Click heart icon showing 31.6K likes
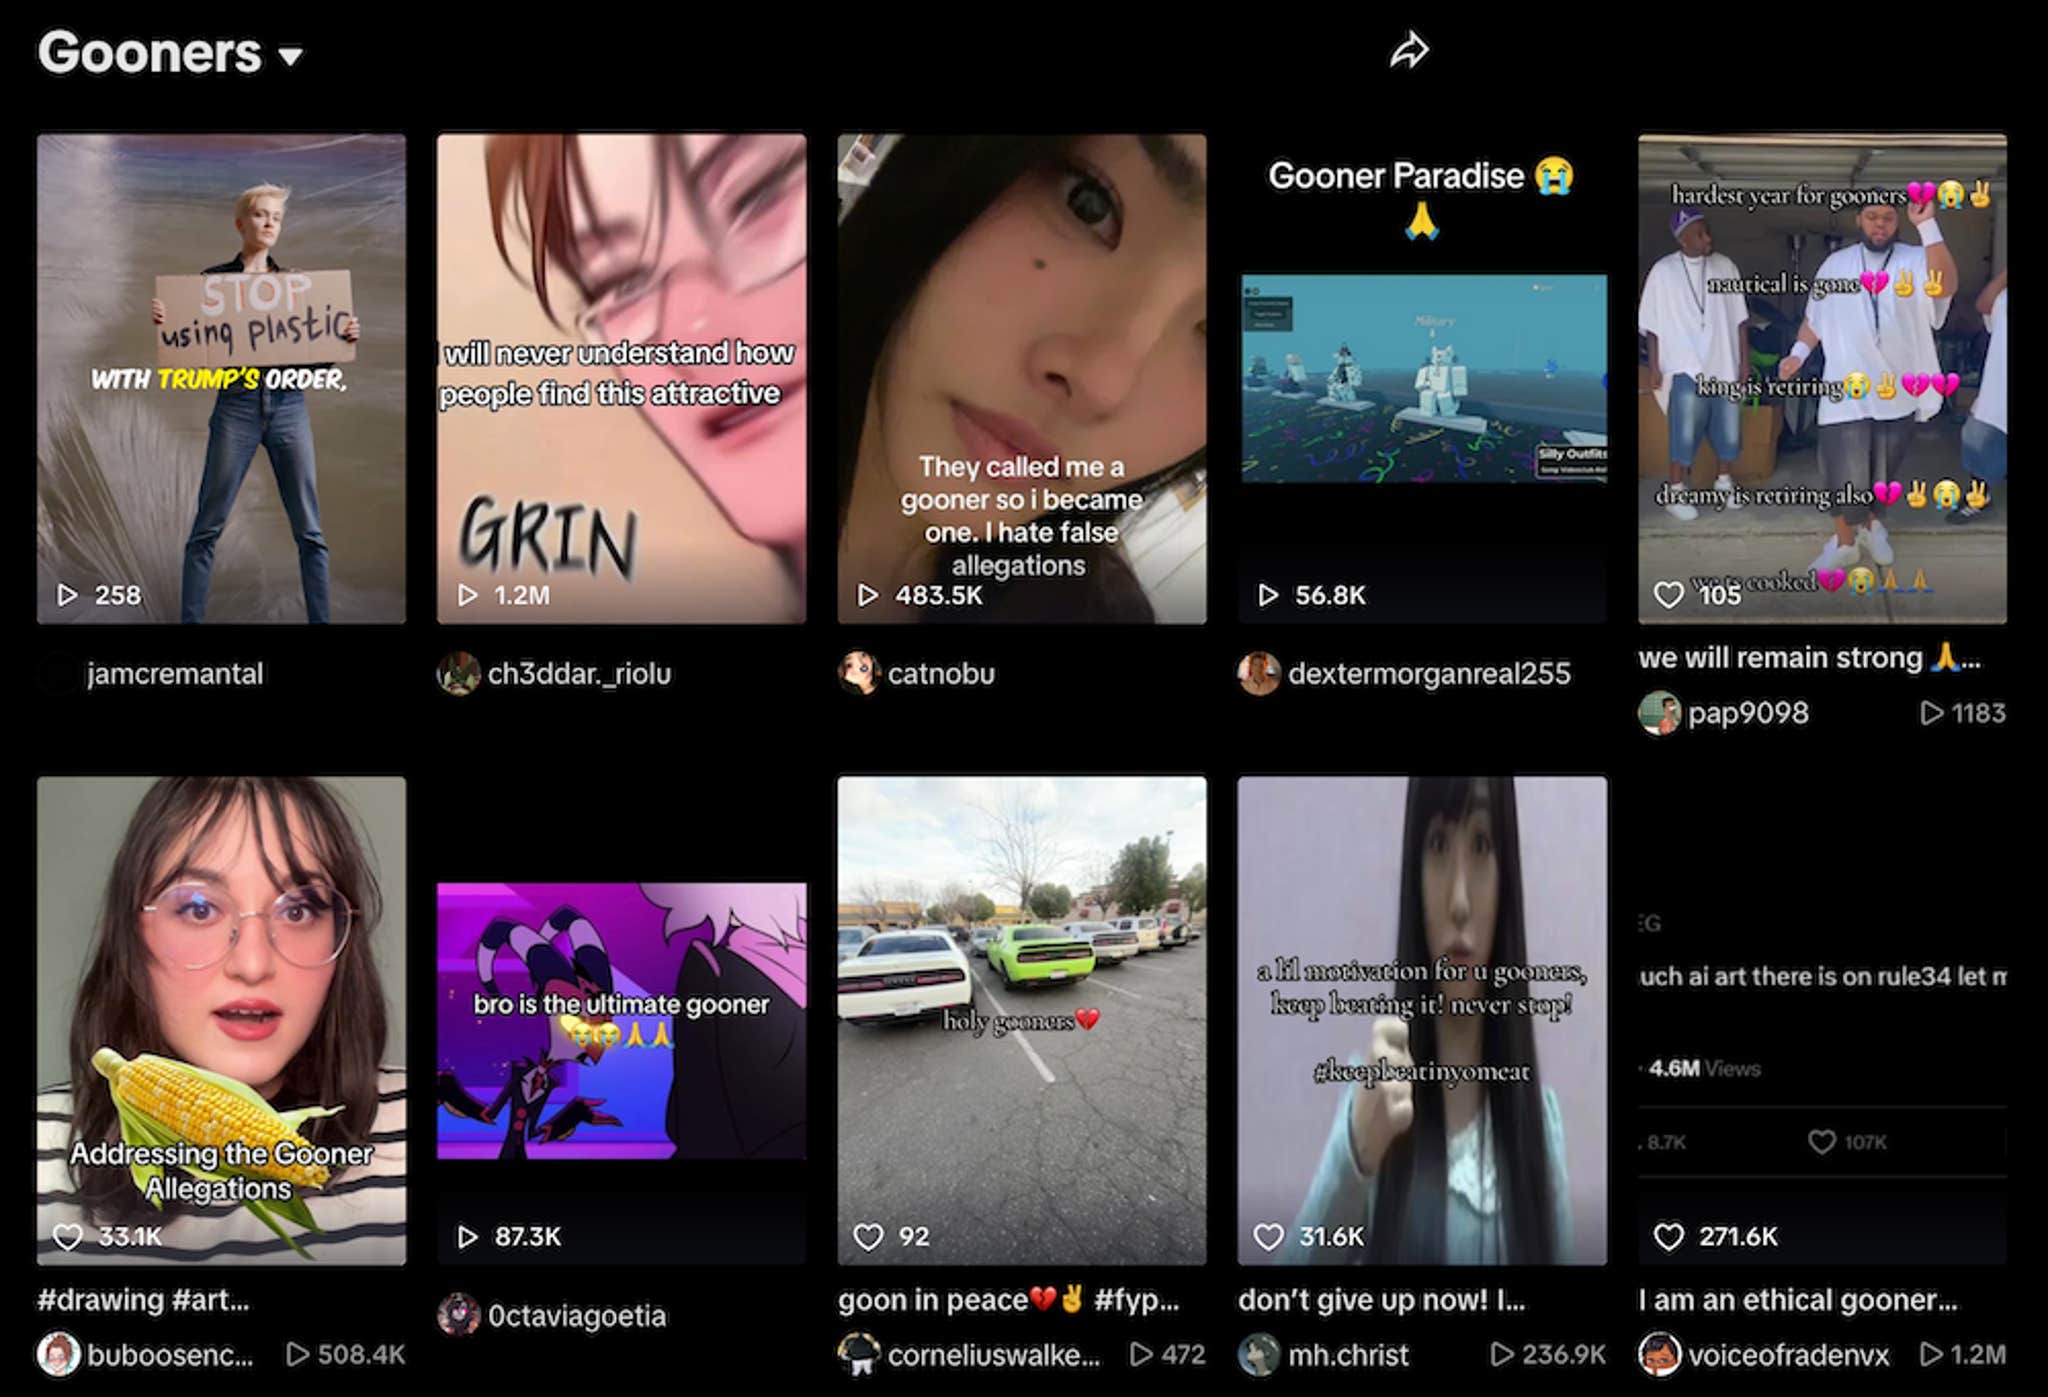The image size is (2048, 1397). click(x=1268, y=1237)
